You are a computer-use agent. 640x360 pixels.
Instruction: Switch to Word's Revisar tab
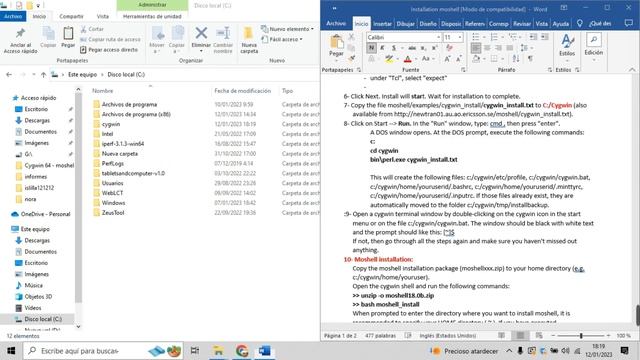(x=522, y=24)
